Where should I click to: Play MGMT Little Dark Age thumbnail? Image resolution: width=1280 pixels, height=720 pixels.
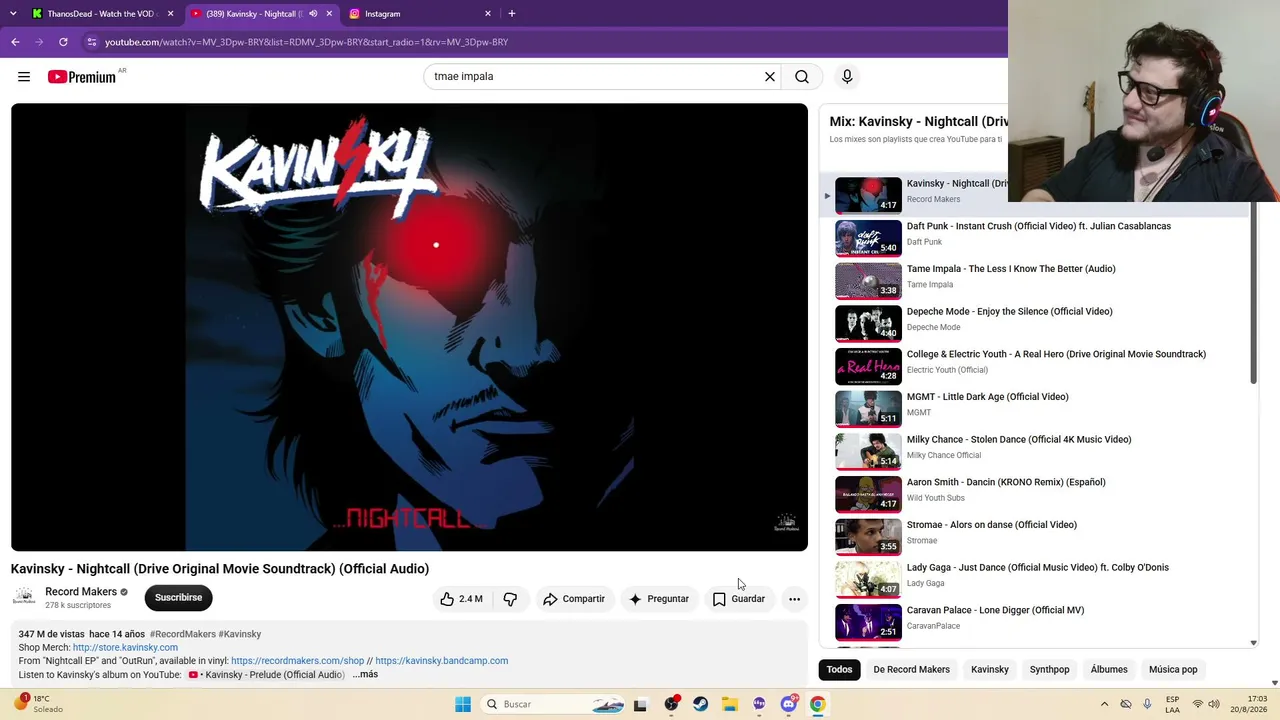click(868, 409)
